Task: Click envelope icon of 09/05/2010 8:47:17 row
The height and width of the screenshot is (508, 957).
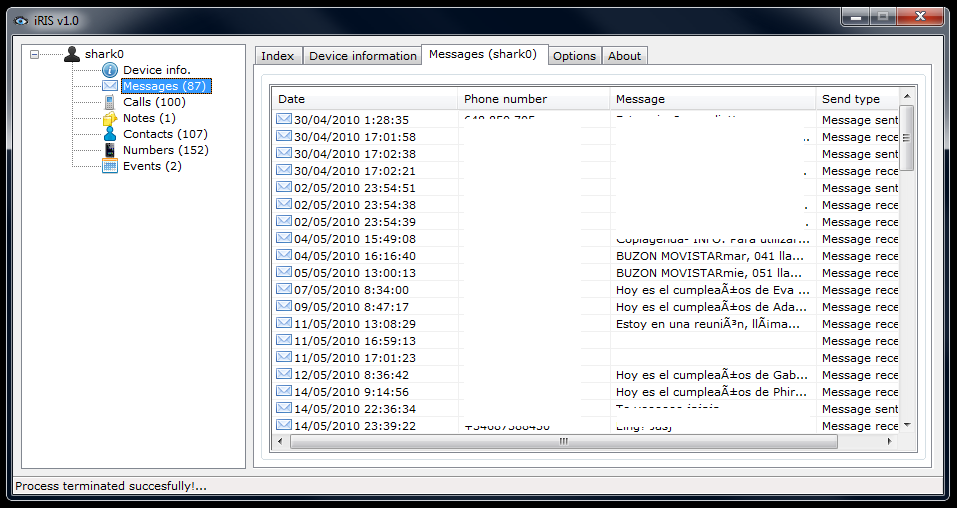Action: (284, 307)
